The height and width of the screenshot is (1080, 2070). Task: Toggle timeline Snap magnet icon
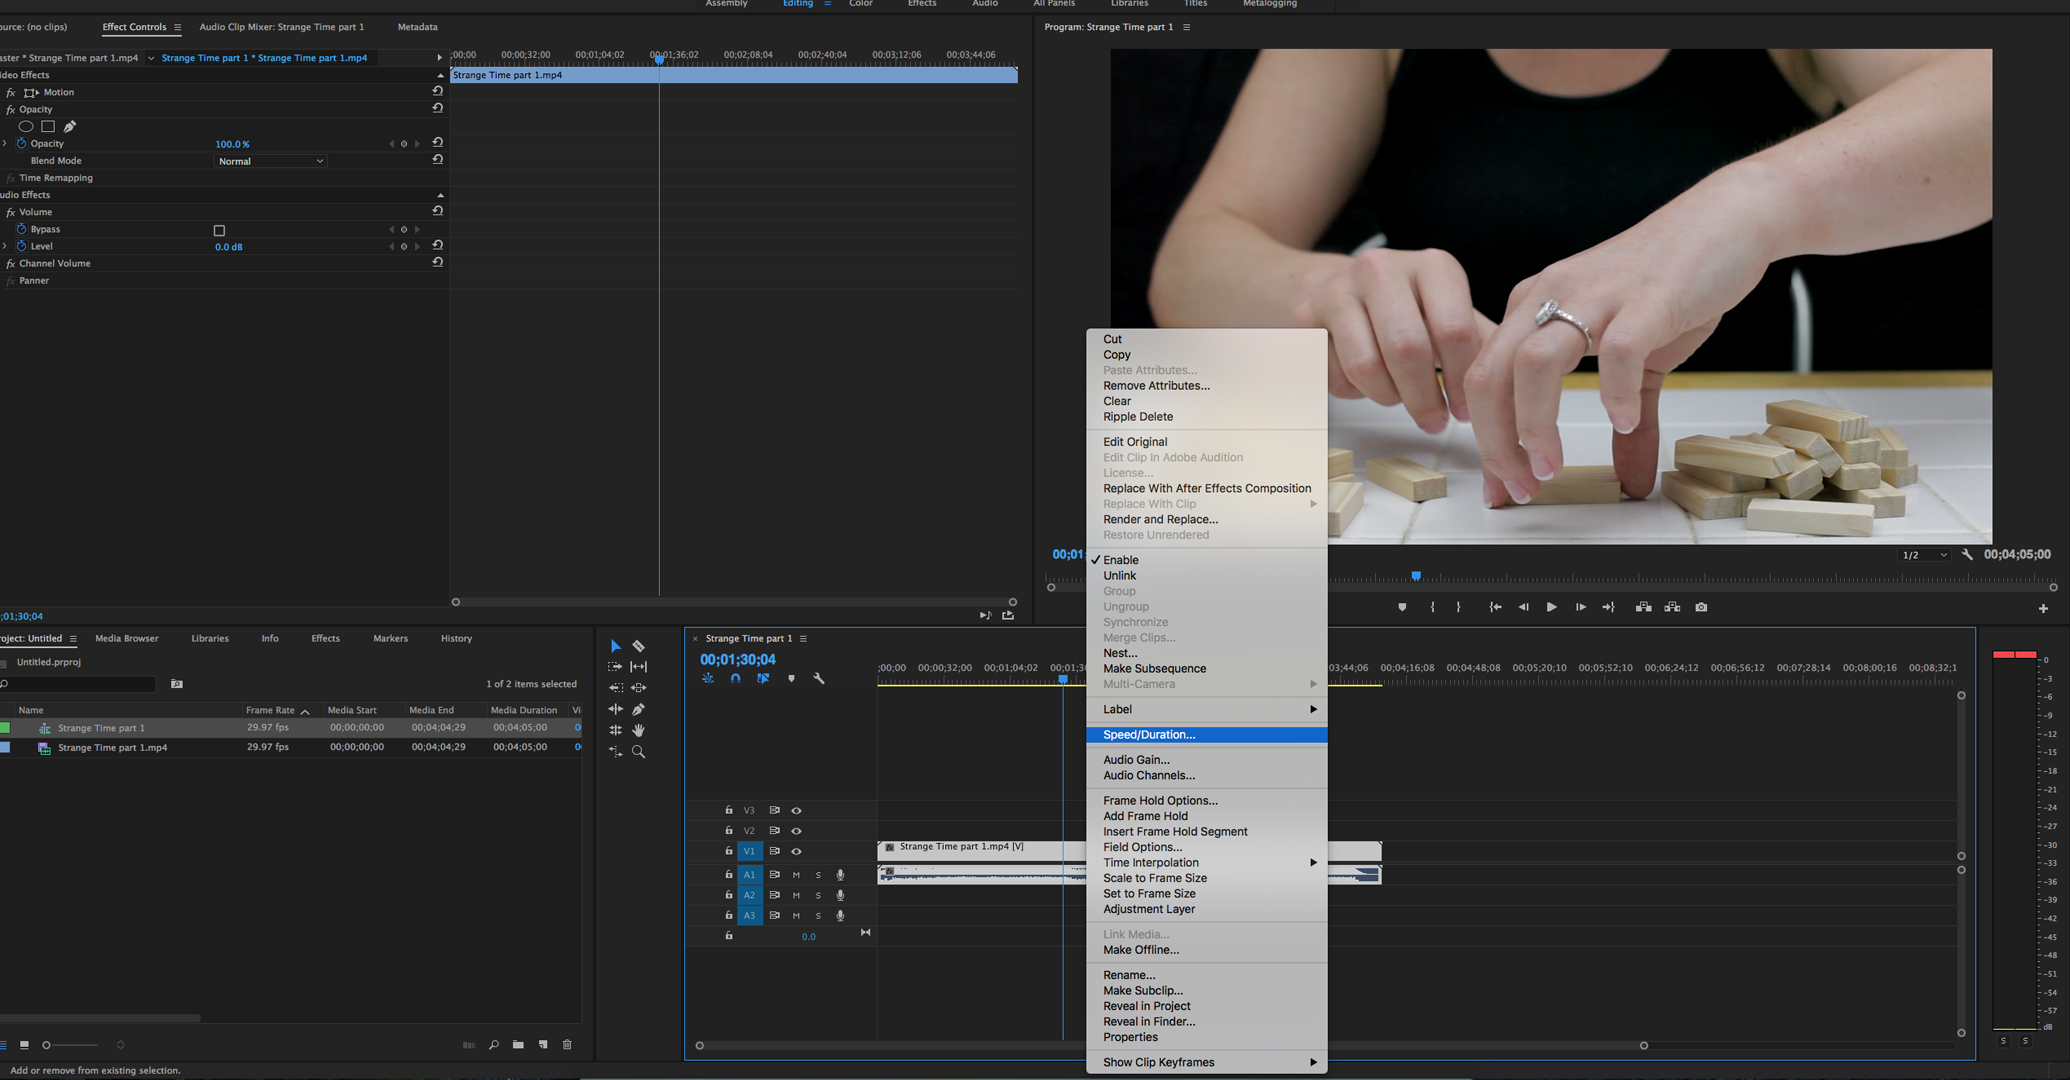point(735,678)
